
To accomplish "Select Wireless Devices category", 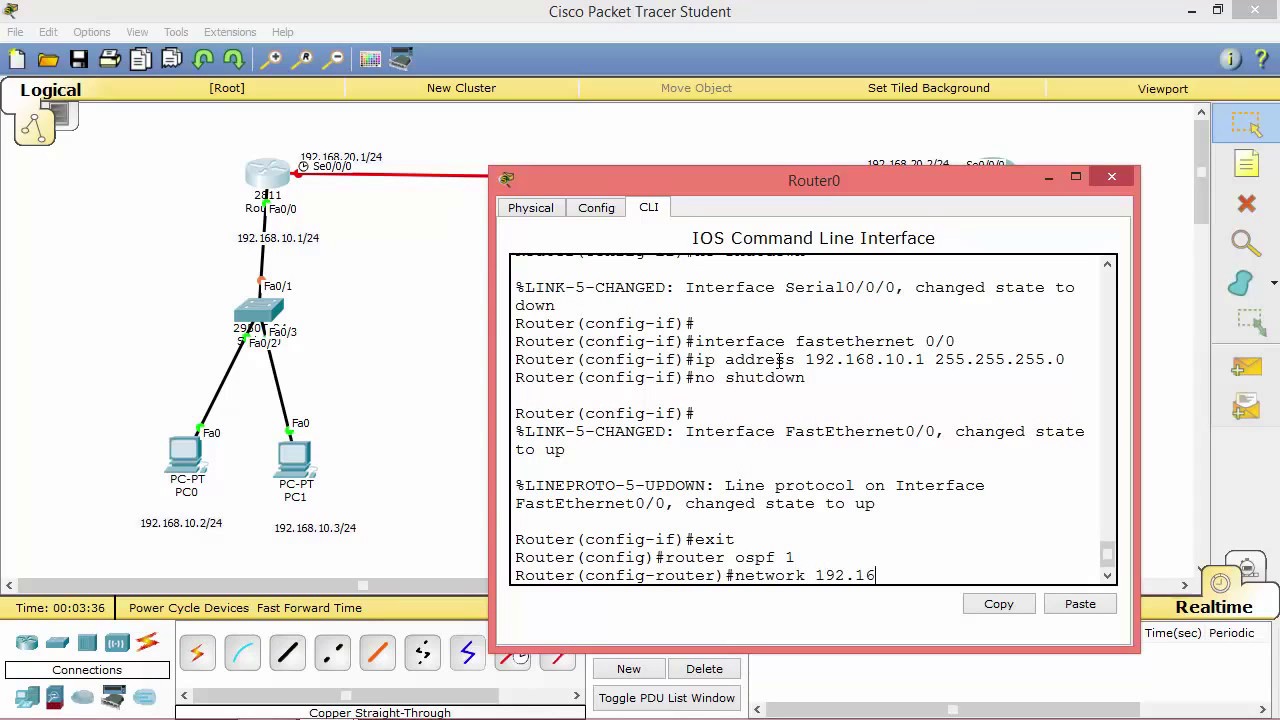I will (x=117, y=643).
